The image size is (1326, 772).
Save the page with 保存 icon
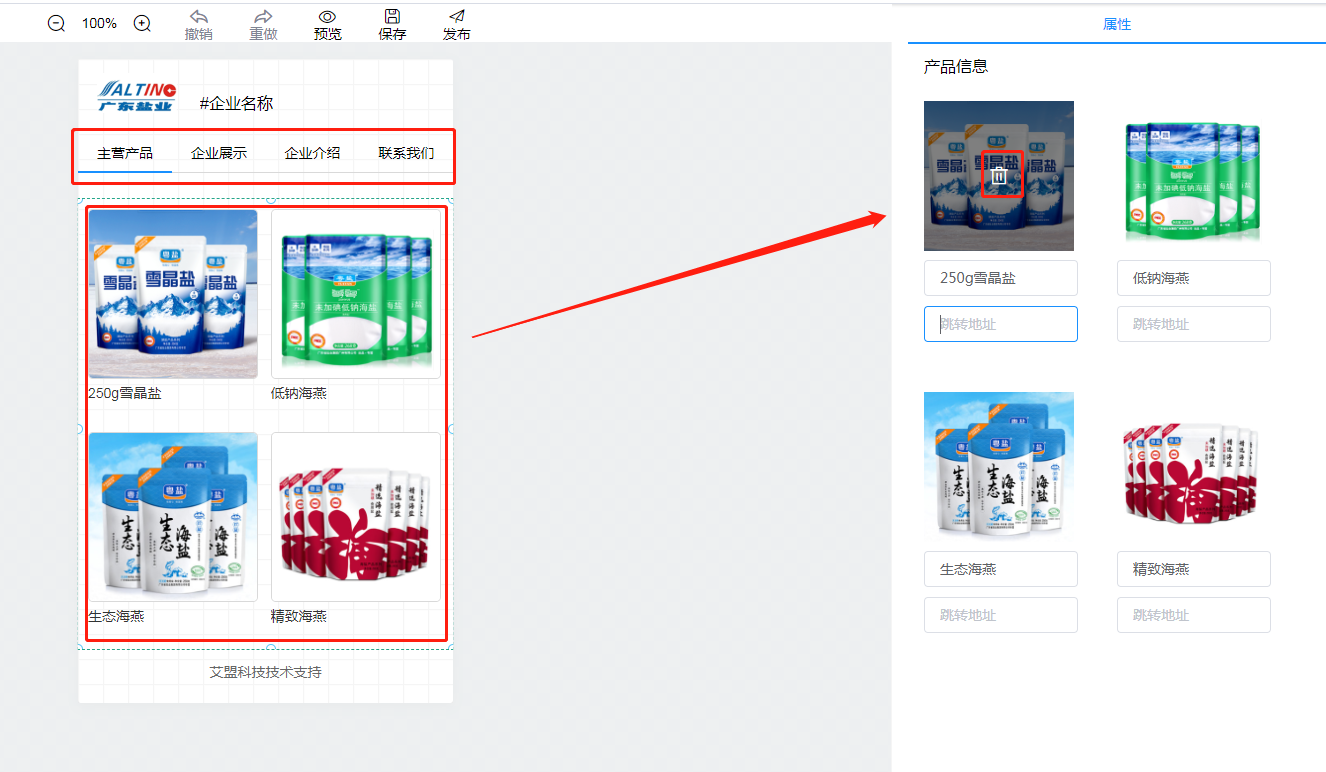[x=392, y=16]
